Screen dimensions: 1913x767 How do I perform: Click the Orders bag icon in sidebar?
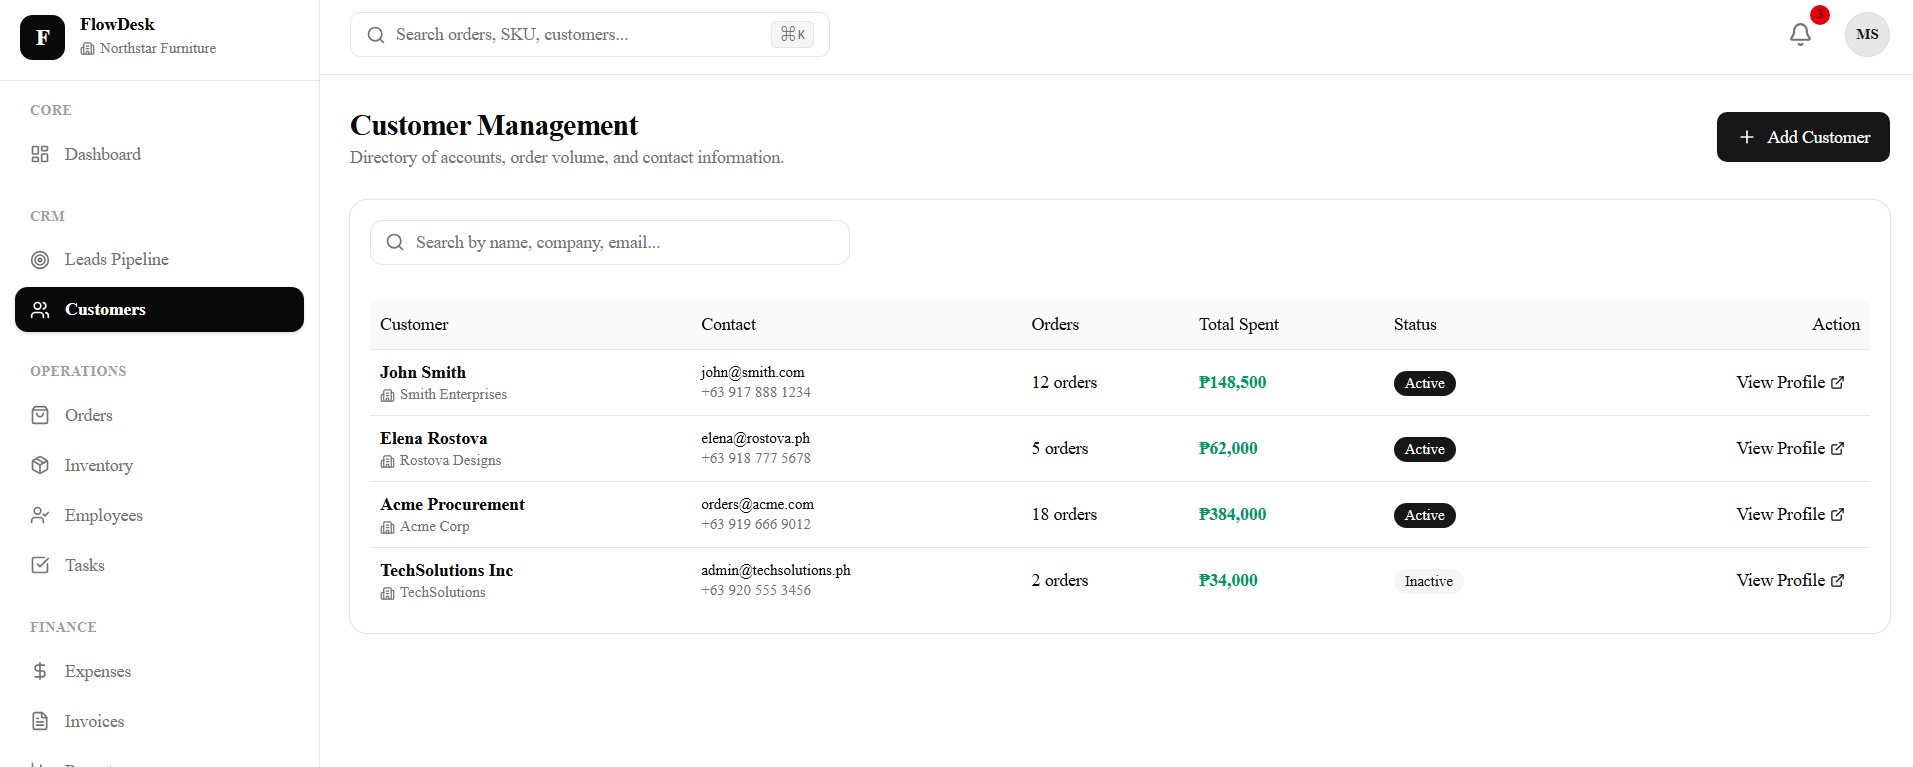coord(40,415)
